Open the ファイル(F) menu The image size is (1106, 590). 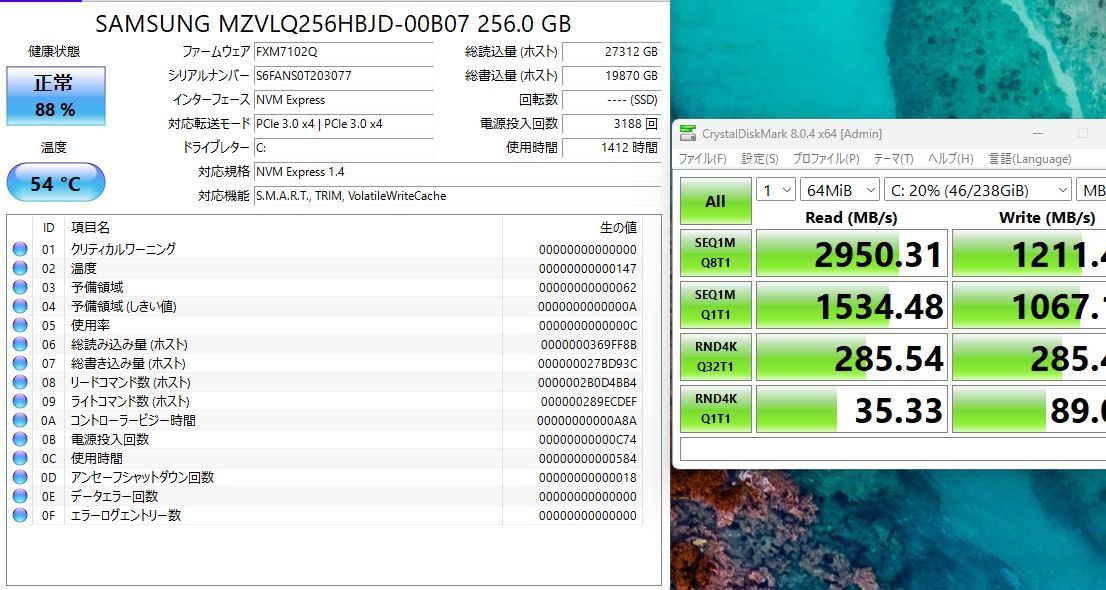pos(703,159)
